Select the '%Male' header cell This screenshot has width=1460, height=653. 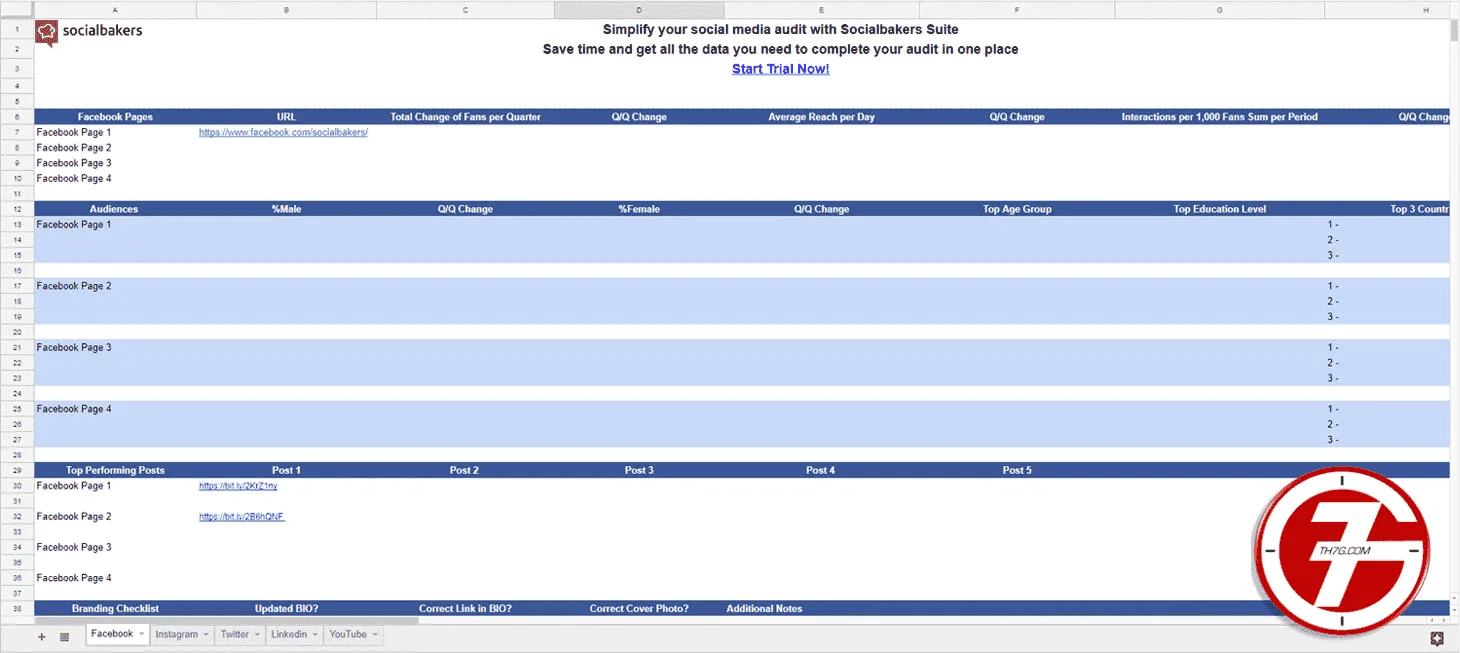(x=286, y=209)
